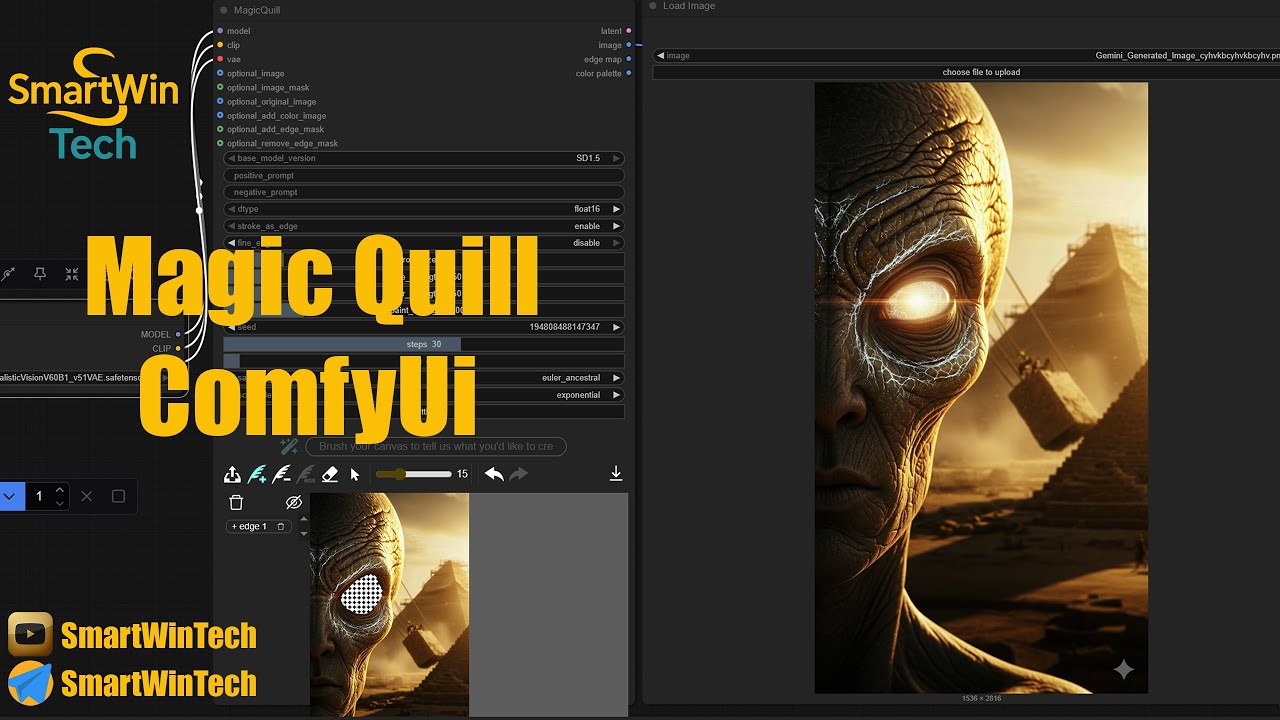Open the blue queue dropdown chevron
The image size is (1280, 720).
point(10,496)
